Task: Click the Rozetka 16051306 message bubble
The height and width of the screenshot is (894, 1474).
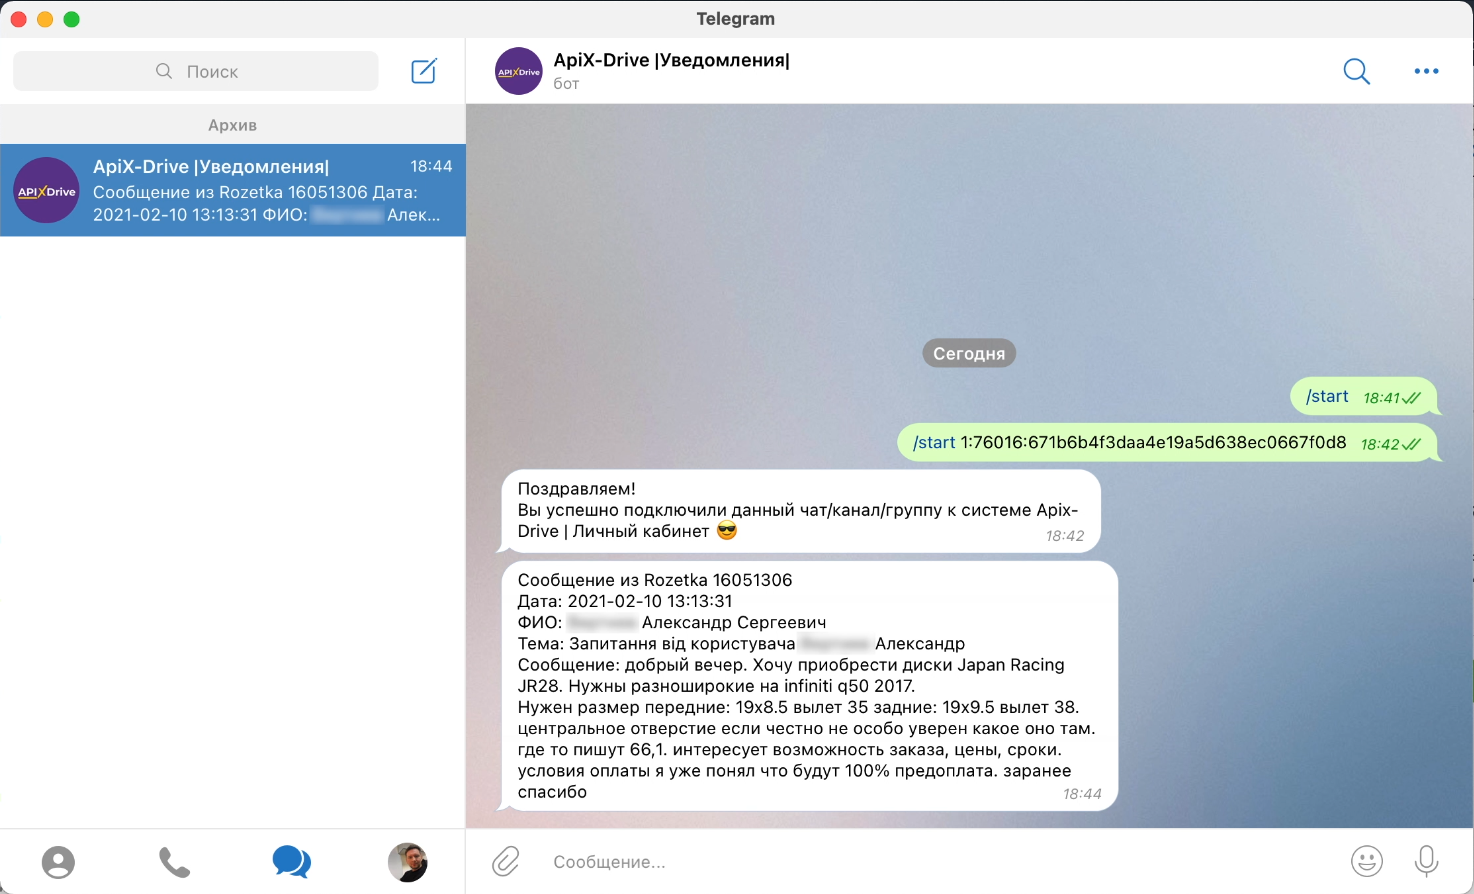Action: [809, 686]
